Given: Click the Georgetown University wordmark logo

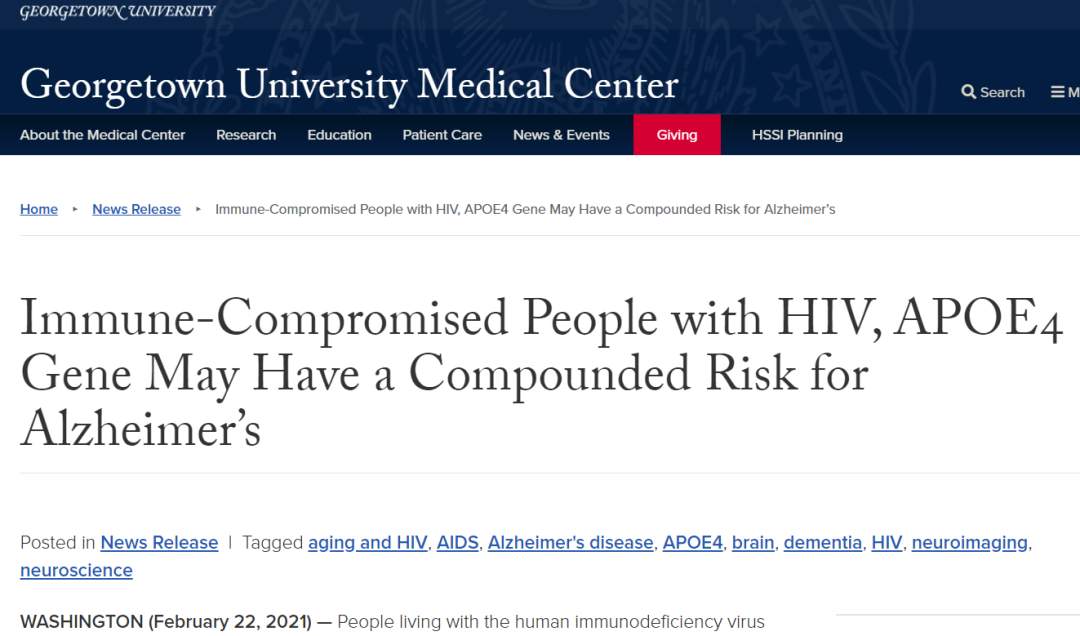Looking at the screenshot, I should pos(118,12).
